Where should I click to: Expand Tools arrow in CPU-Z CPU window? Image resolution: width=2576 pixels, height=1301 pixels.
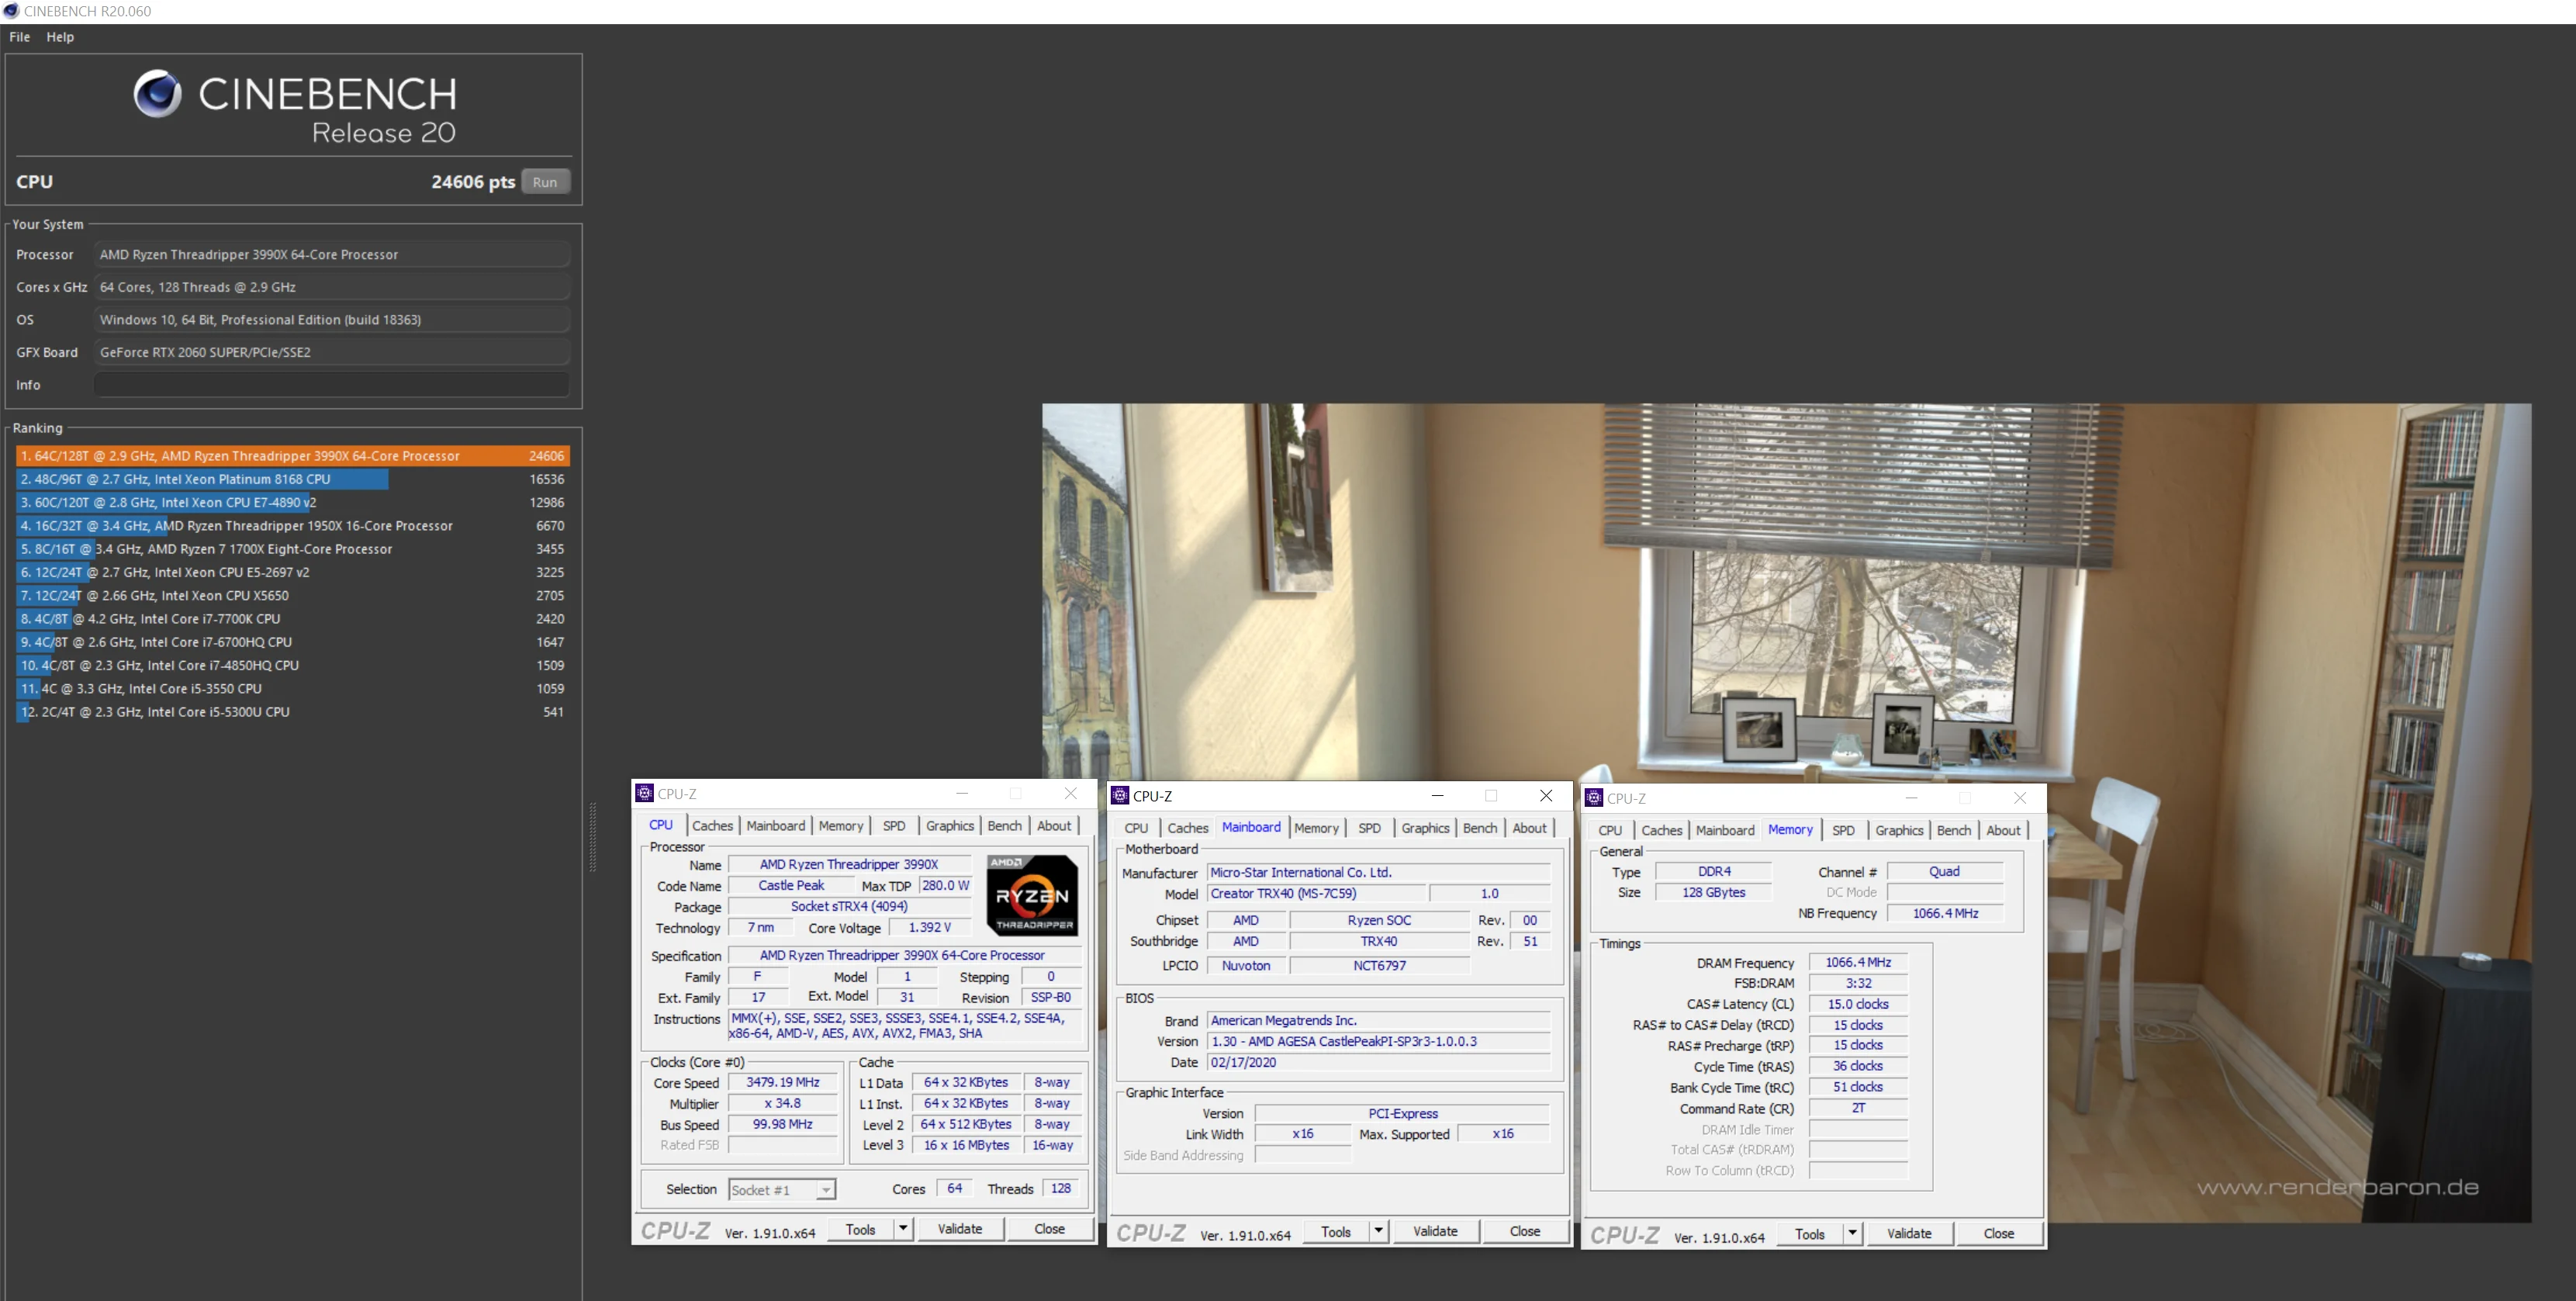click(903, 1229)
